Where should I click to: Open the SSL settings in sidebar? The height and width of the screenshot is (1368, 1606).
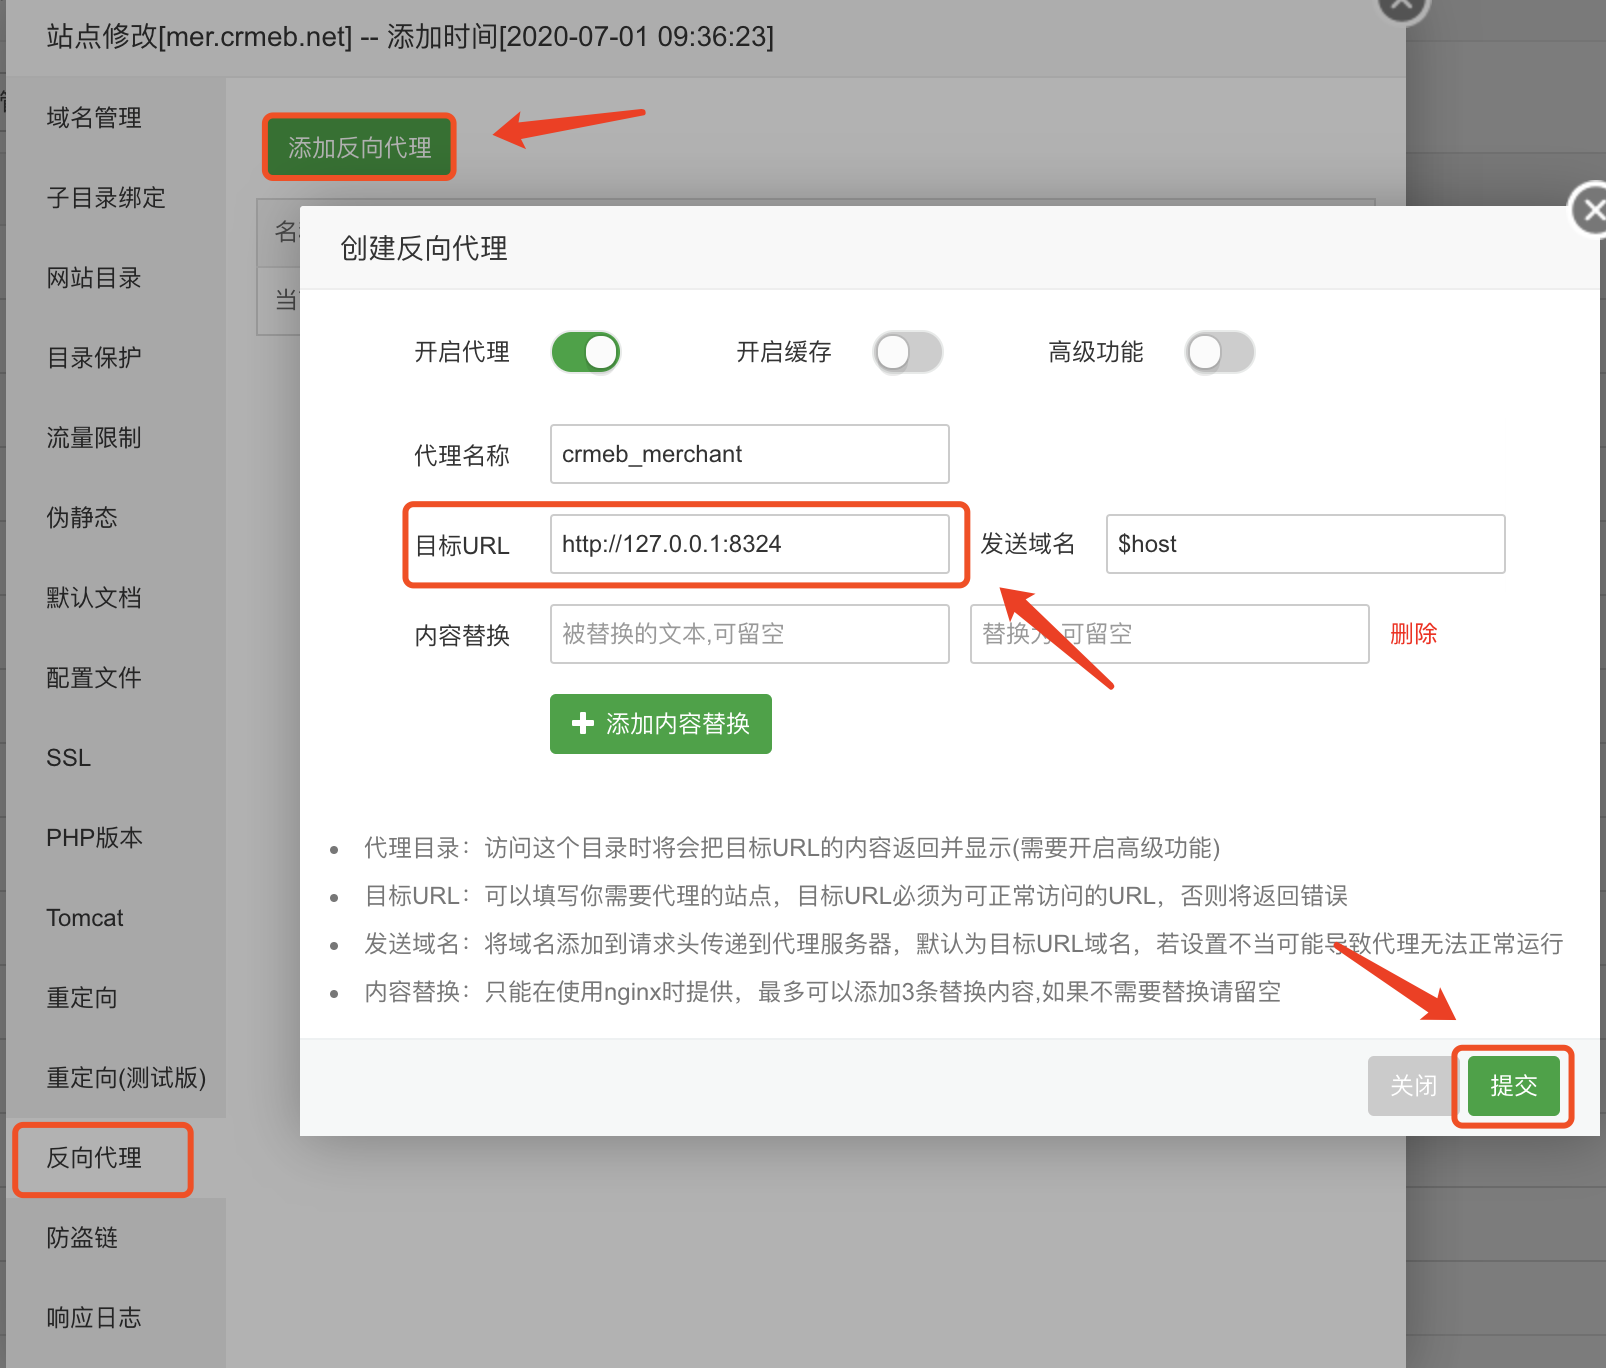coord(67,757)
